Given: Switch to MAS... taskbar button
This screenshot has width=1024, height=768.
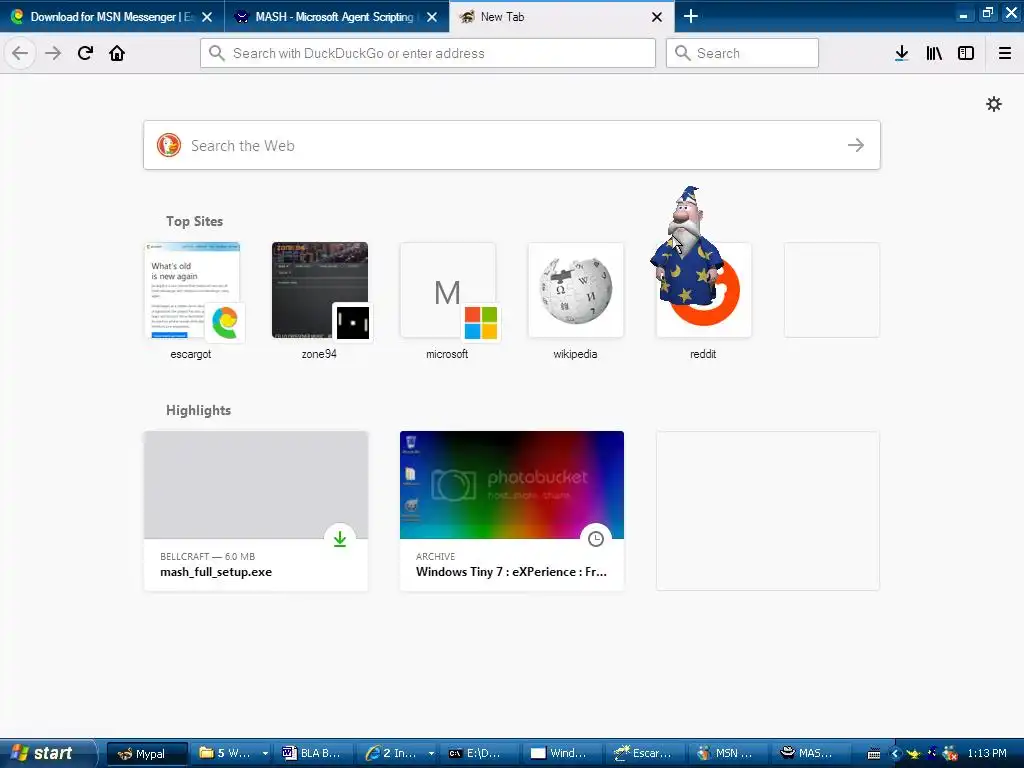Looking at the screenshot, I should (x=813, y=754).
